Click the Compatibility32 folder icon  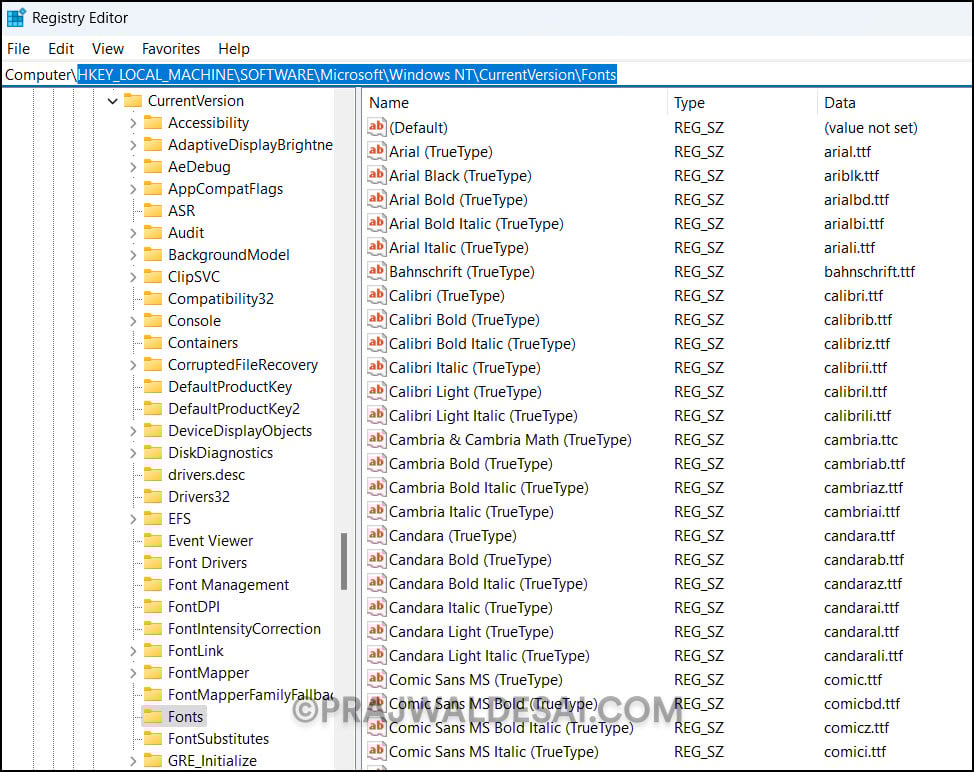[153, 299]
